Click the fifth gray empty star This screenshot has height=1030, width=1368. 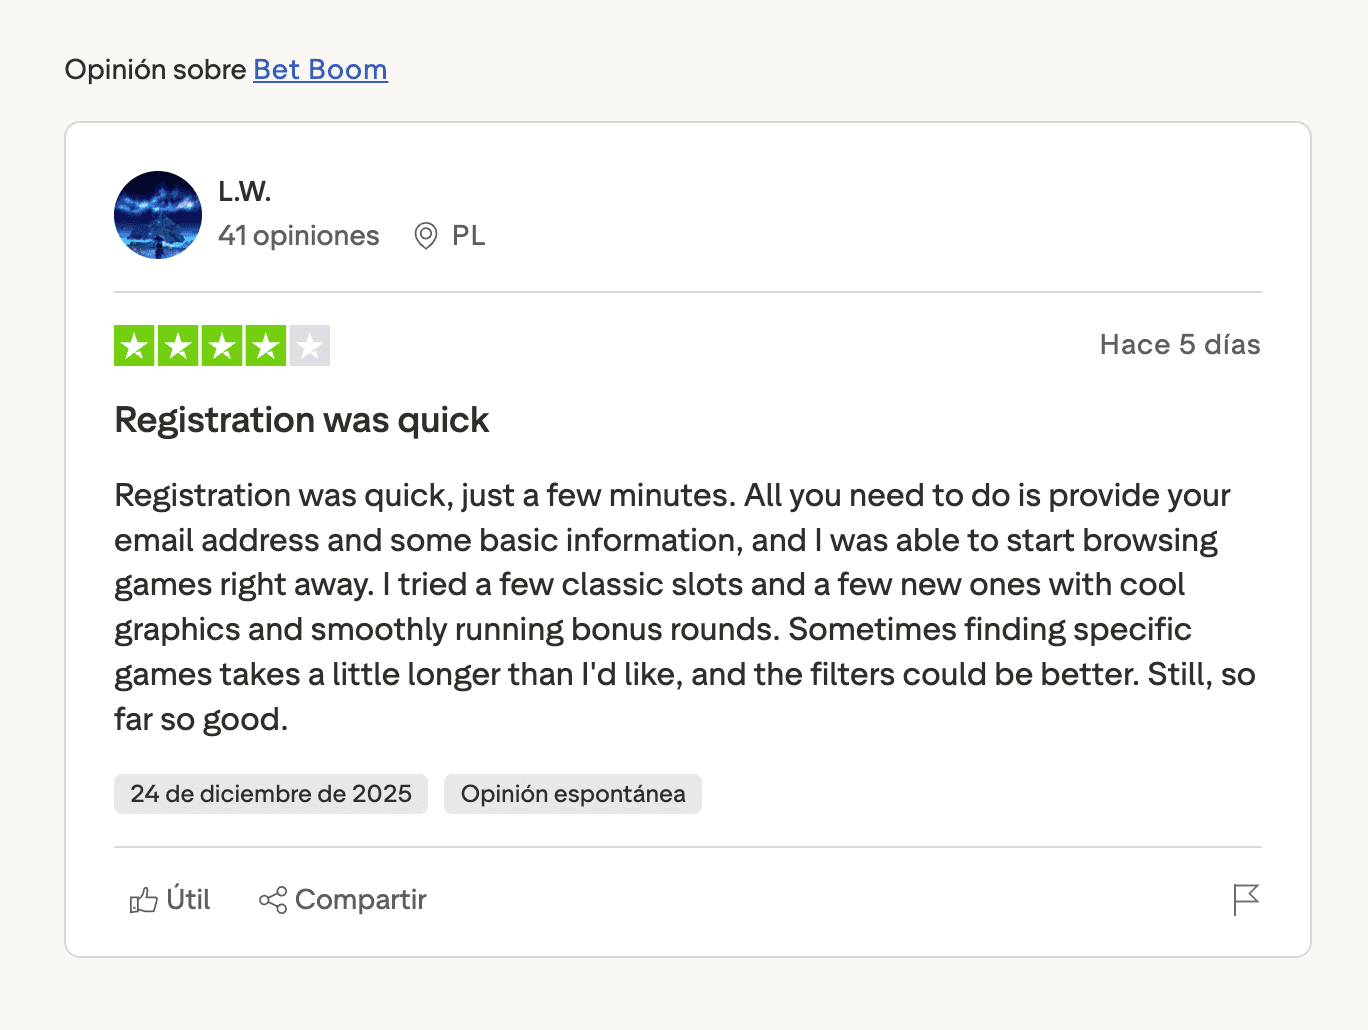[310, 346]
